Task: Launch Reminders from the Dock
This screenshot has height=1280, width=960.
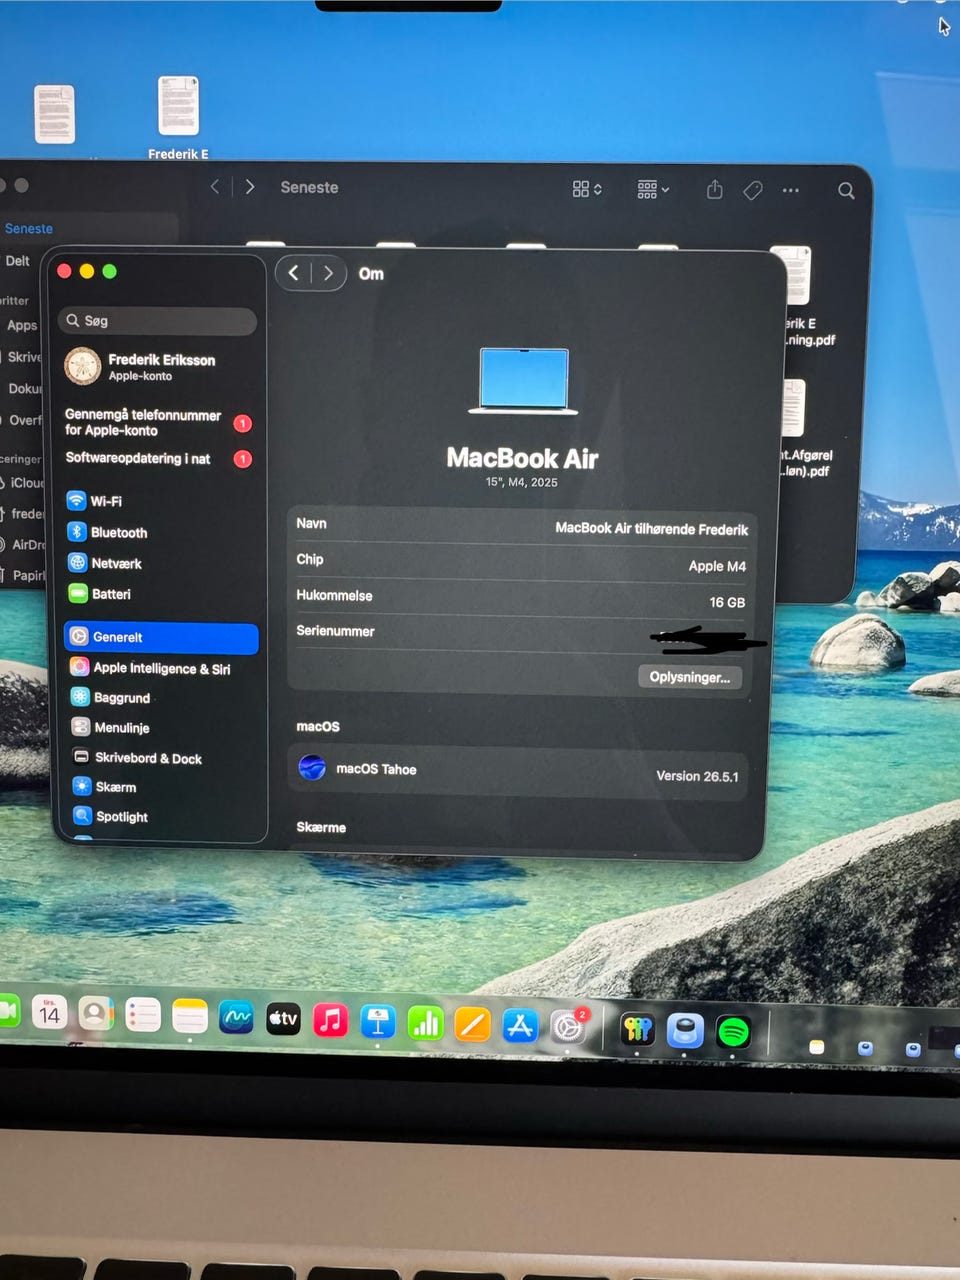Action: pos(143,1016)
